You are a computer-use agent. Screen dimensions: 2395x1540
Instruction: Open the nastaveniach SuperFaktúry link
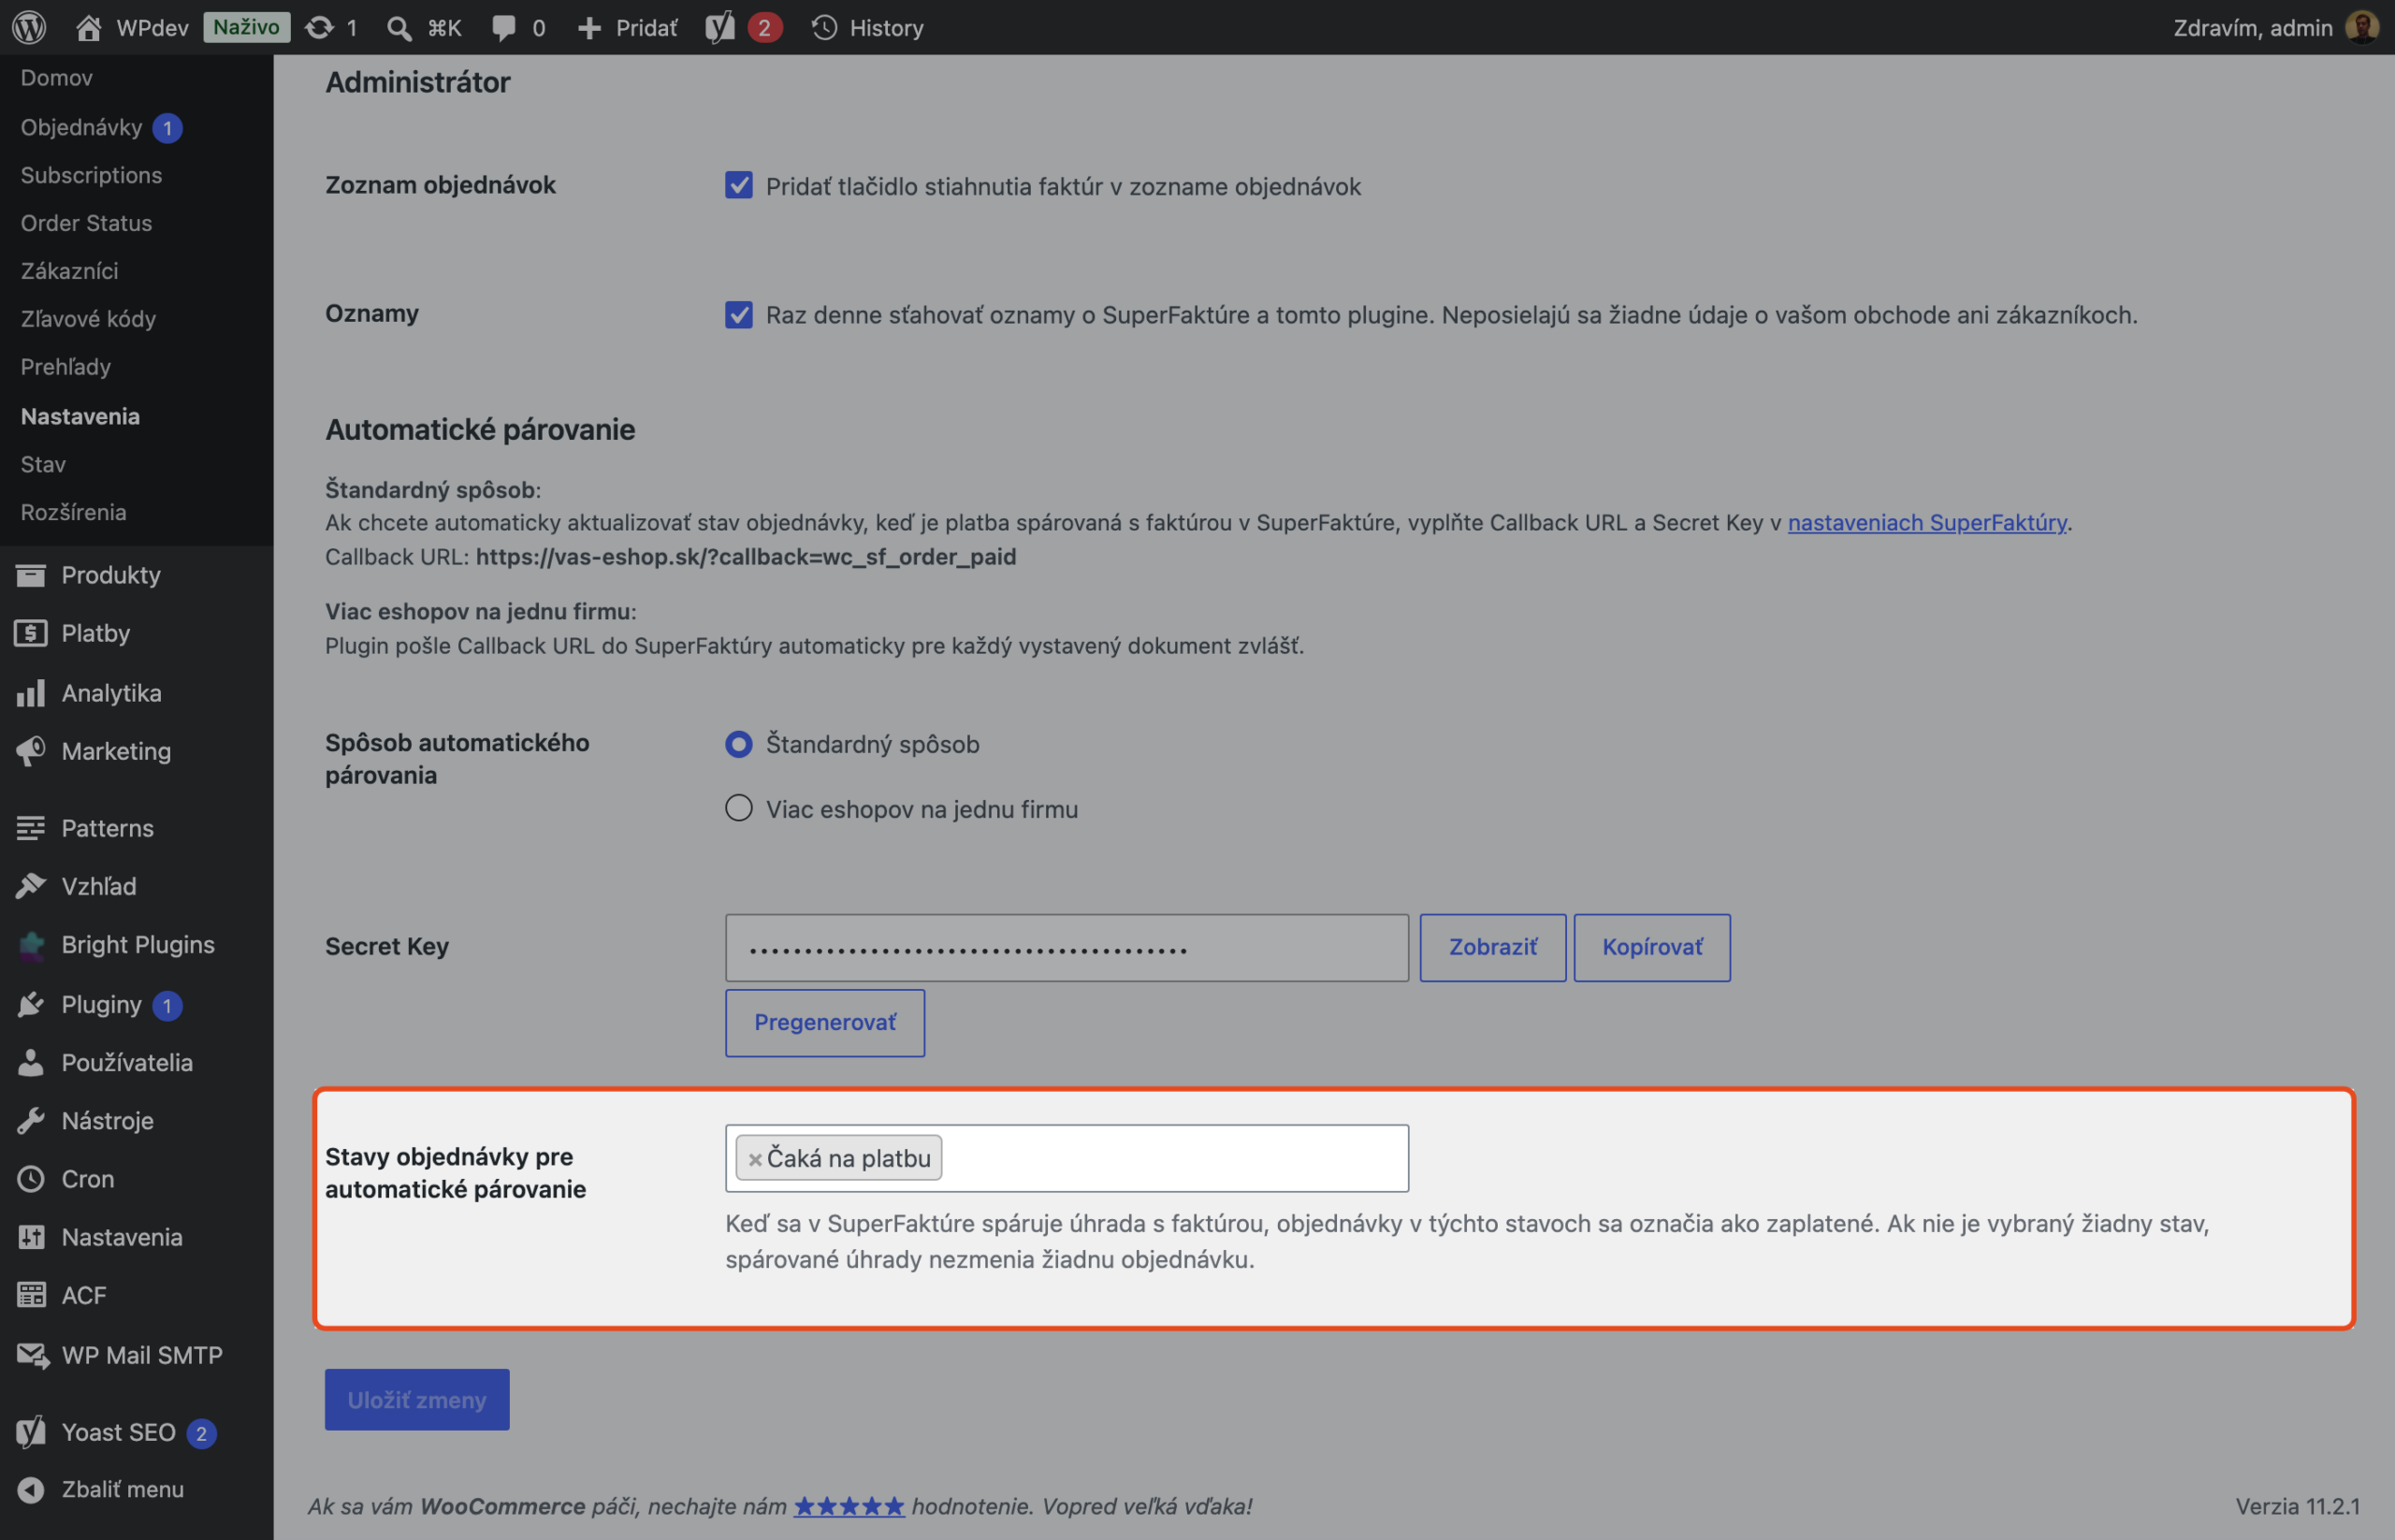pos(1927,522)
